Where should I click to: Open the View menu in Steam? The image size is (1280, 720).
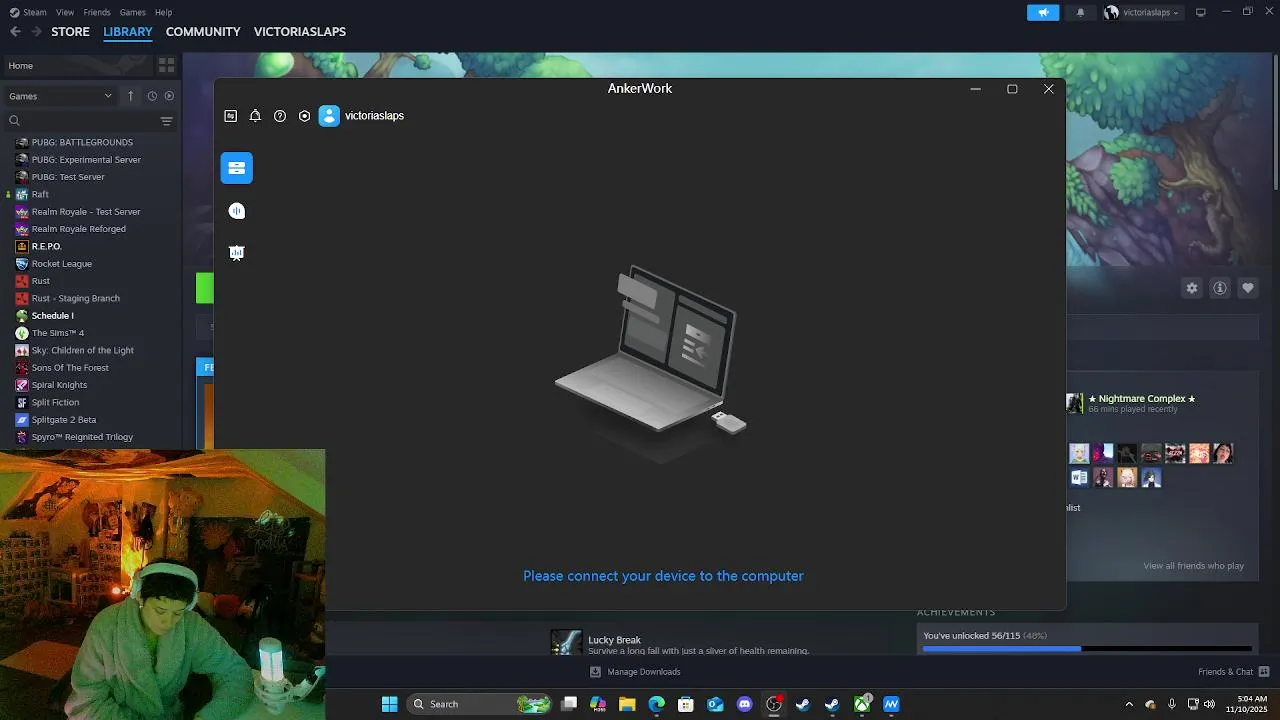65,12
